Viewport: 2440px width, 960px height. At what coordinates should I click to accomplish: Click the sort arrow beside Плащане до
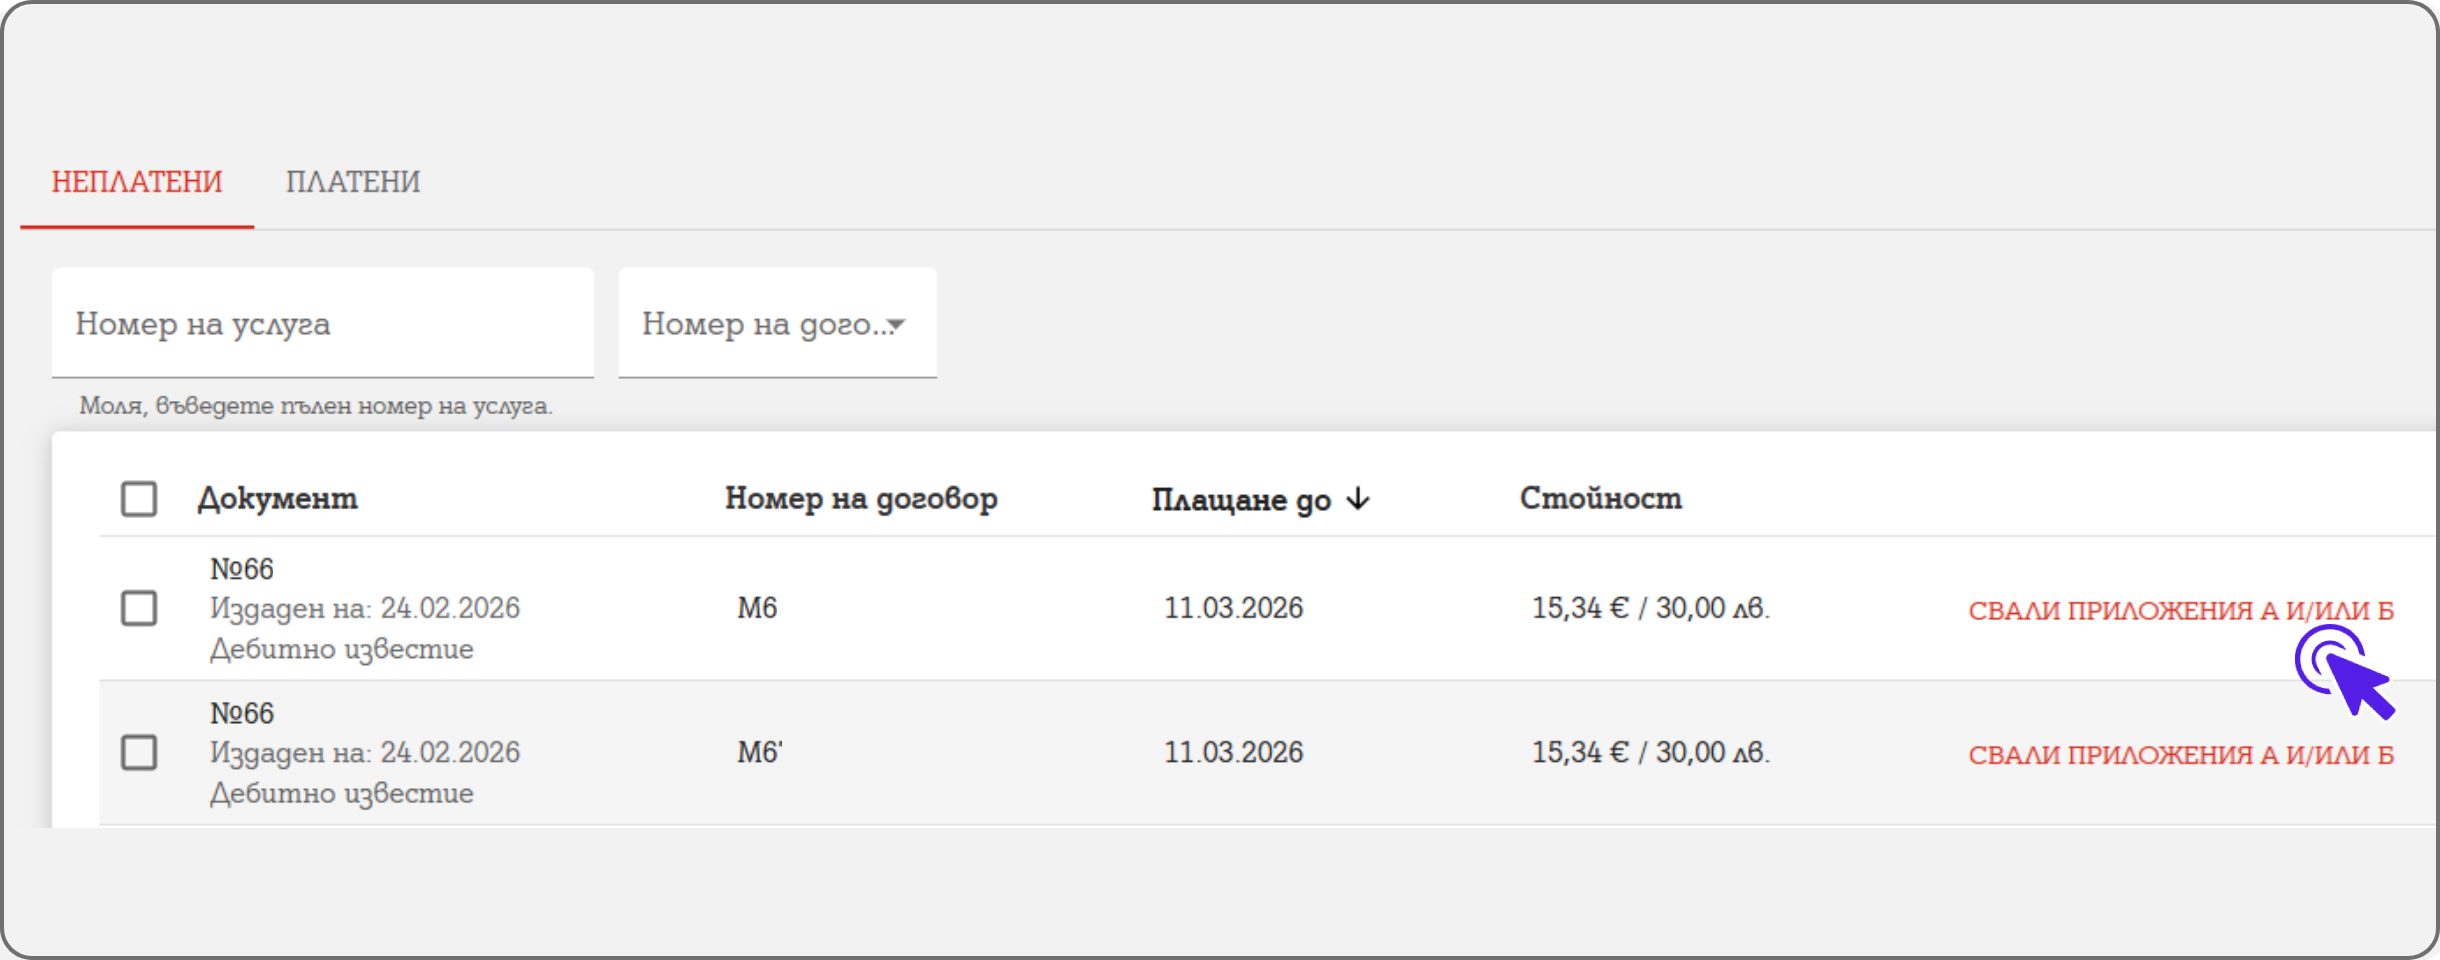tap(1358, 498)
